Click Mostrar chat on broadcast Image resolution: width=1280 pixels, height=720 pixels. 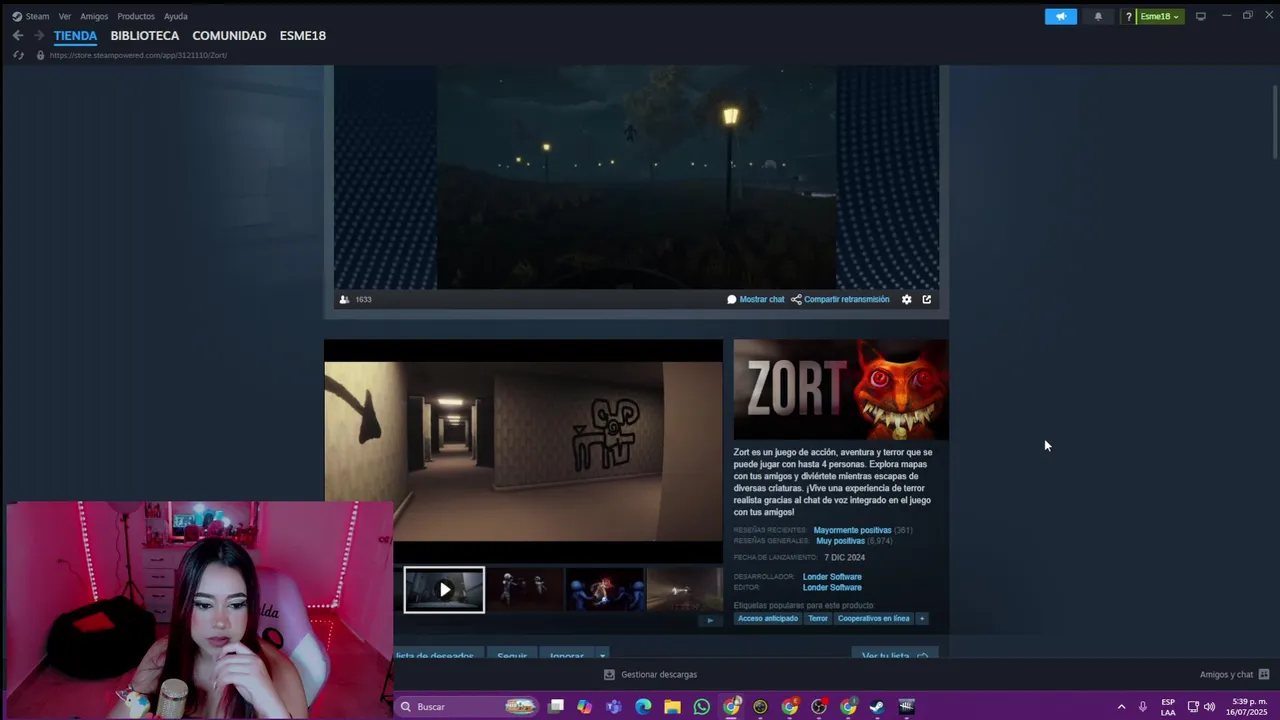tap(756, 299)
